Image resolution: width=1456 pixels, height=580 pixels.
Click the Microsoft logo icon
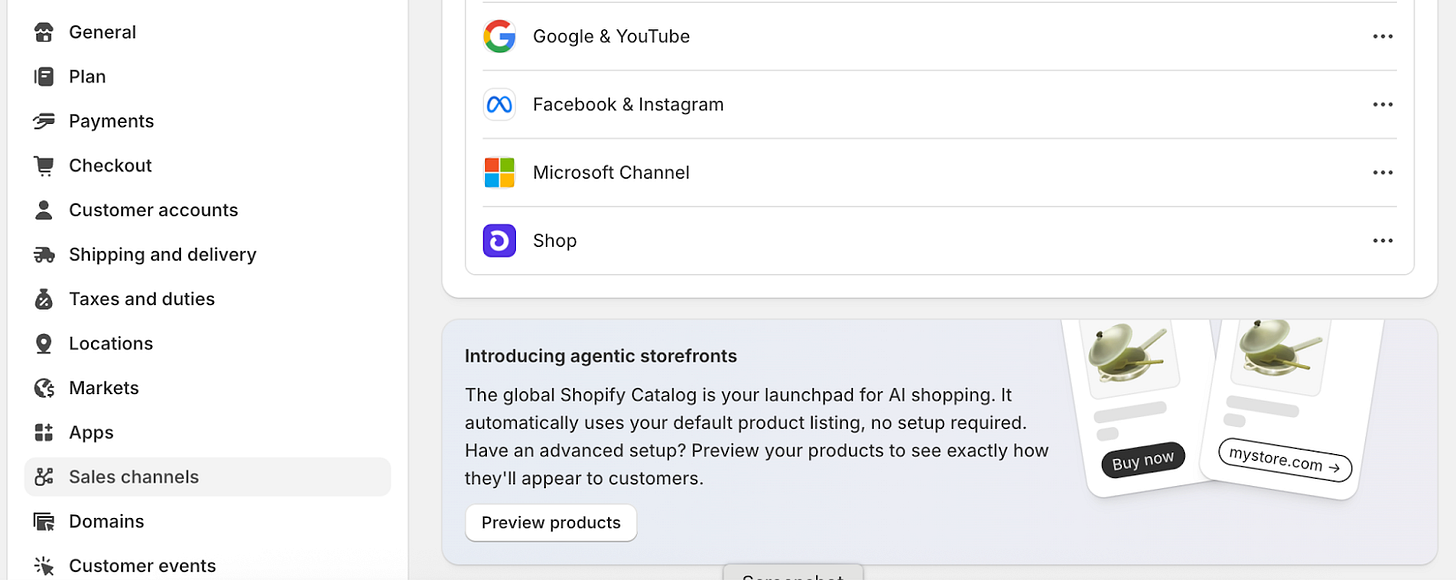pos(499,173)
